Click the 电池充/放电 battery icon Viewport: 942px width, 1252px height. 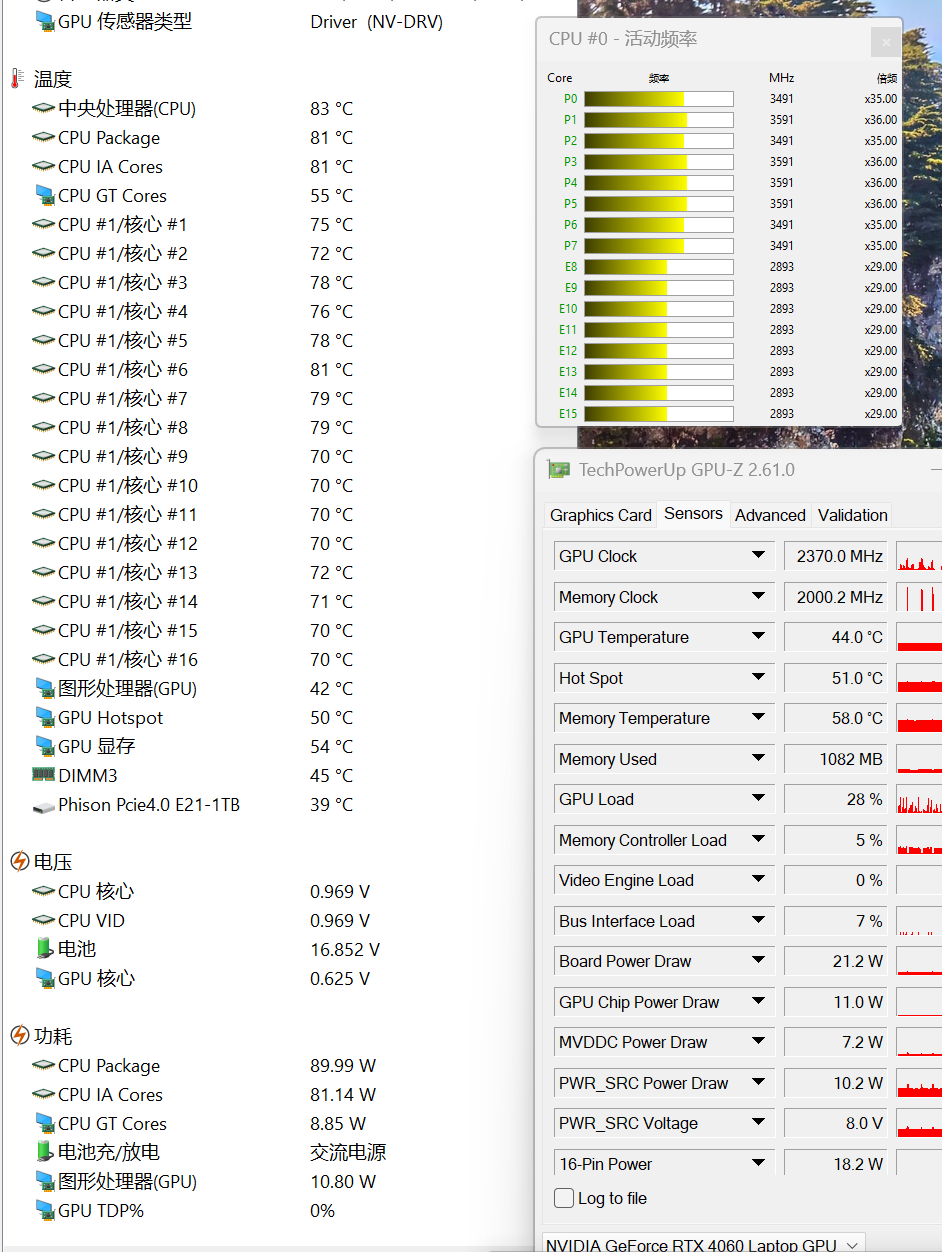[44, 1152]
